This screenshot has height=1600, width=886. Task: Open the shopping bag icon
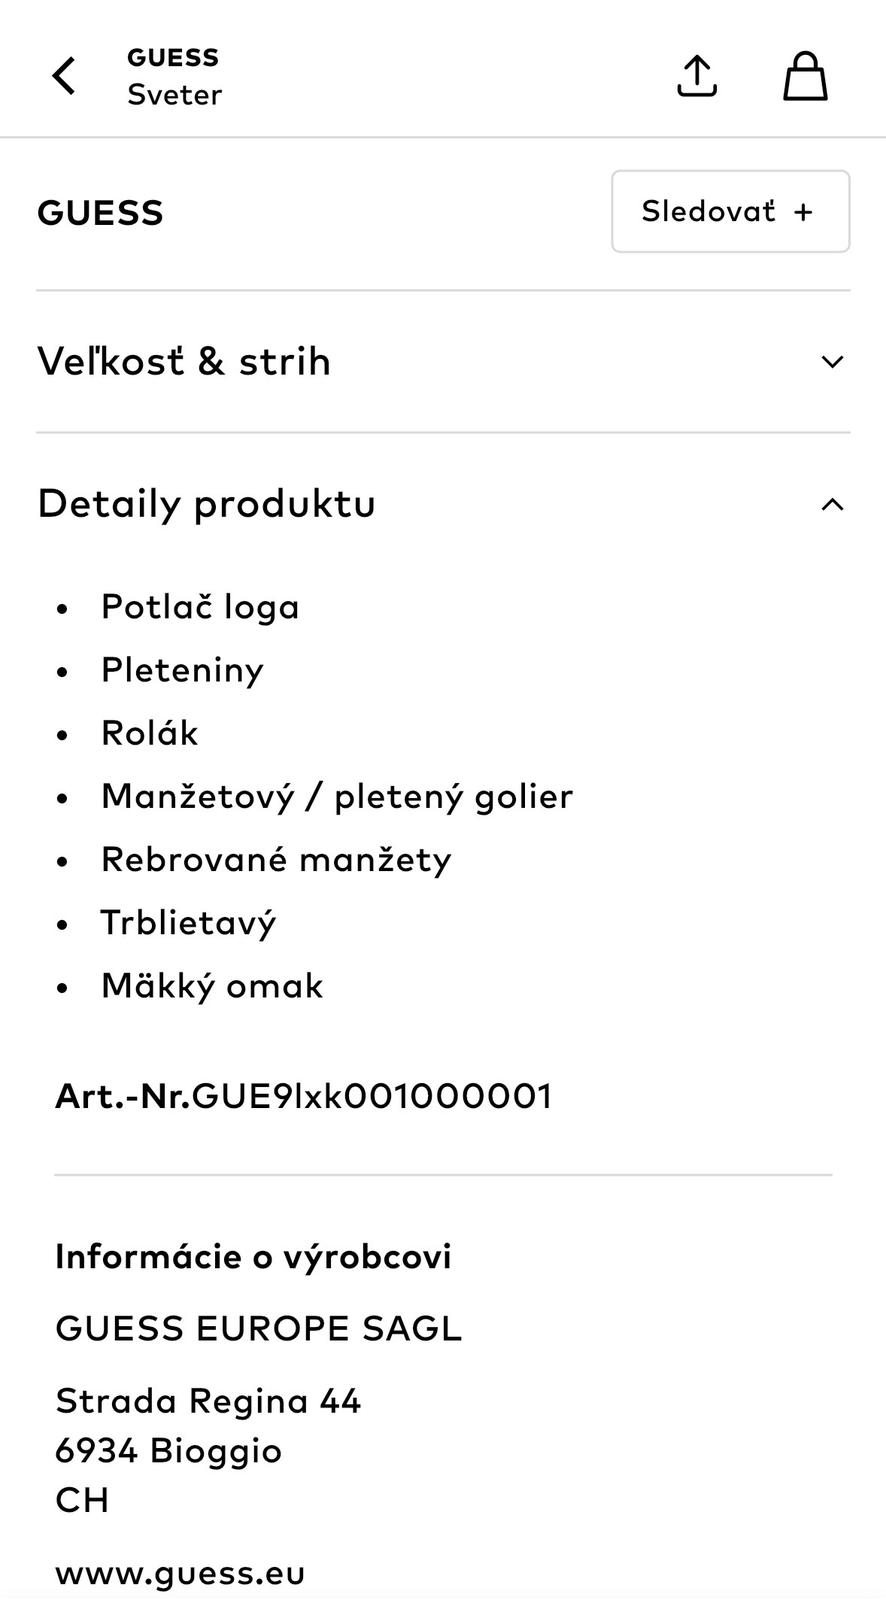[805, 76]
